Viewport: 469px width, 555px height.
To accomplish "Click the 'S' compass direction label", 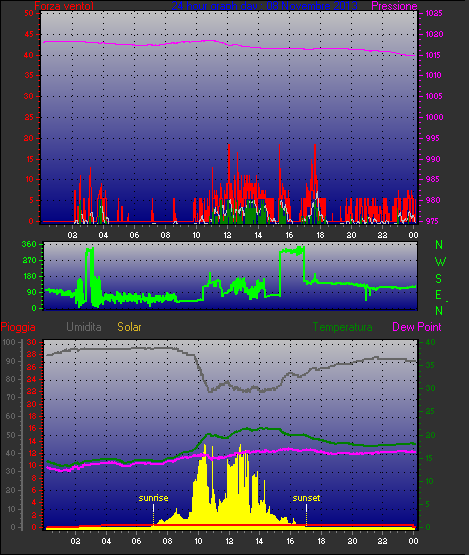I will 439,279.
